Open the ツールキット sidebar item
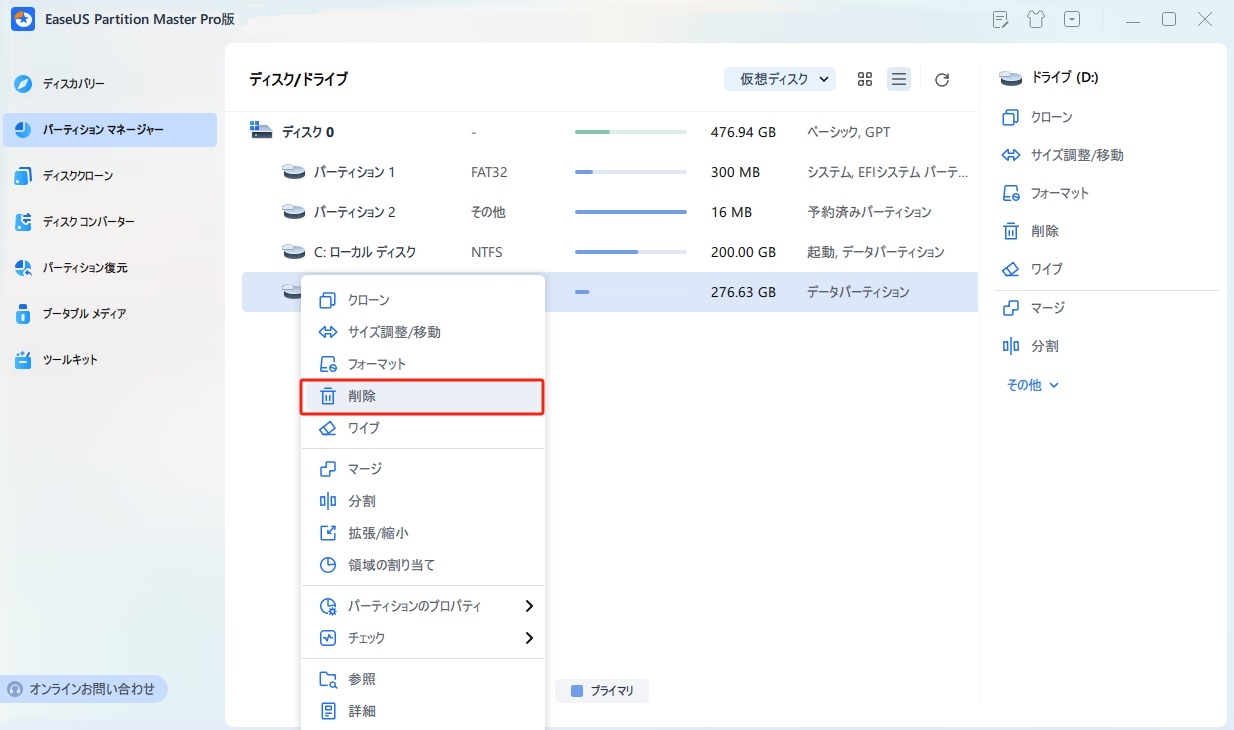The image size is (1234, 730). pos(70,360)
